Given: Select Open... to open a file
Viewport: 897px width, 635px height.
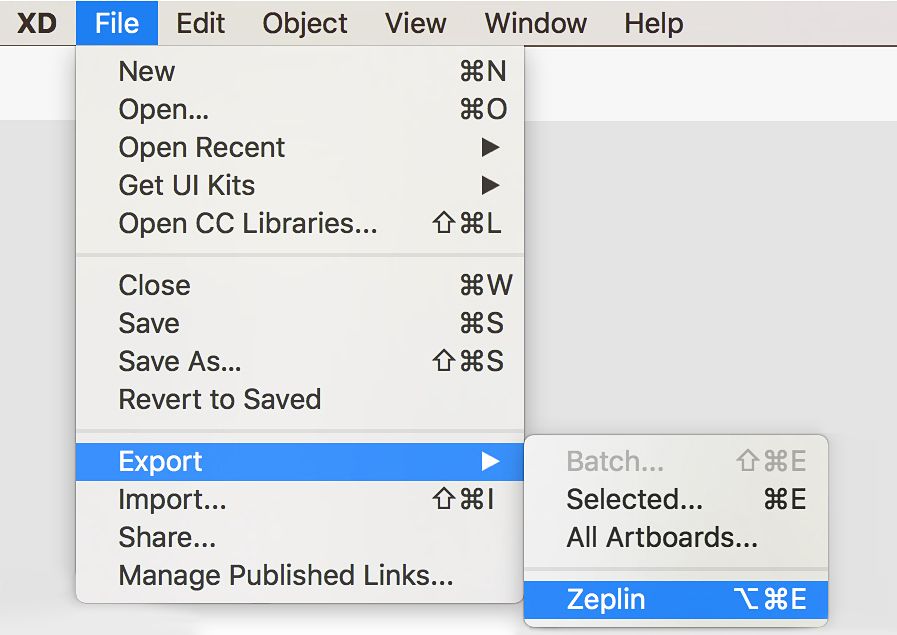Looking at the screenshot, I should (162, 110).
